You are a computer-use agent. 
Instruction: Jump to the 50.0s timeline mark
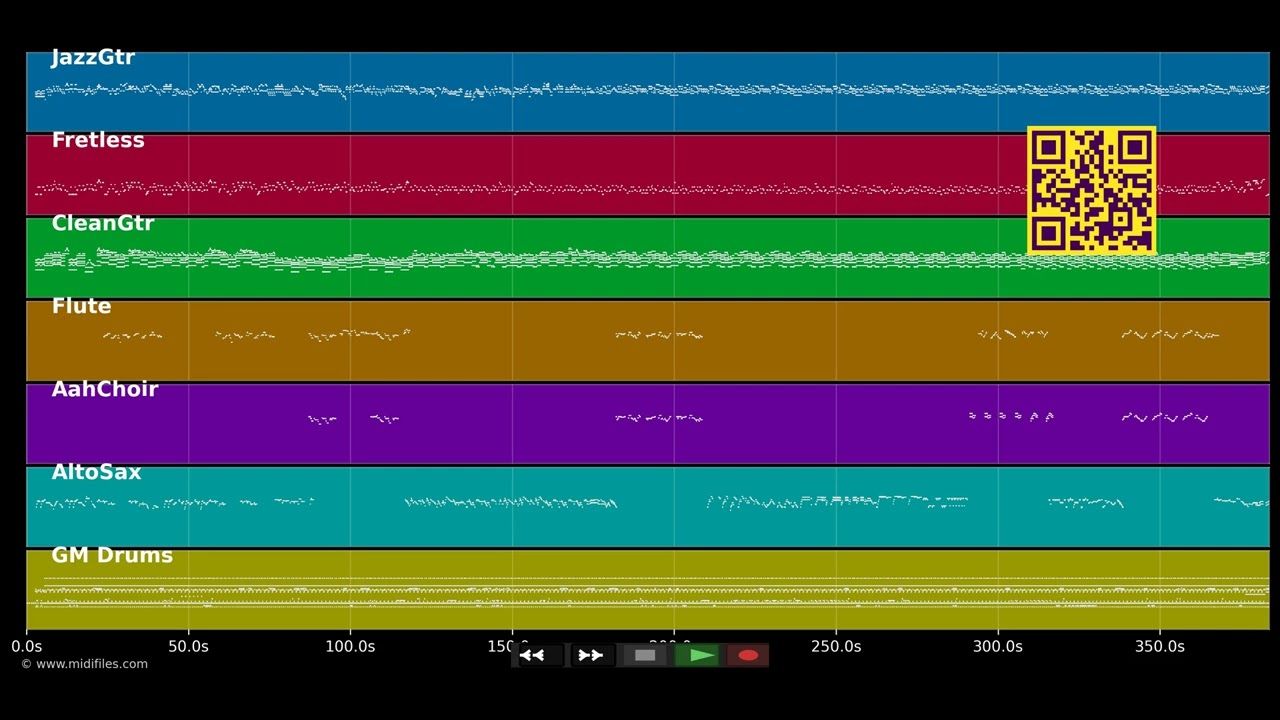(x=188, y=647)
